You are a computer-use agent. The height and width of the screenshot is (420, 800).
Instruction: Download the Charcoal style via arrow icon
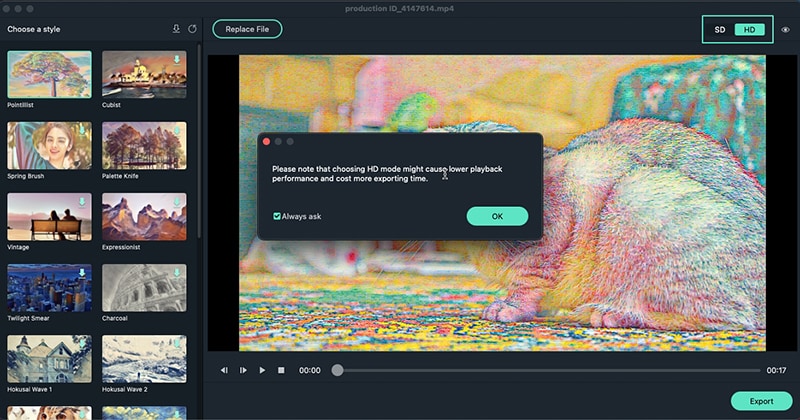click(x=177, y=273)
